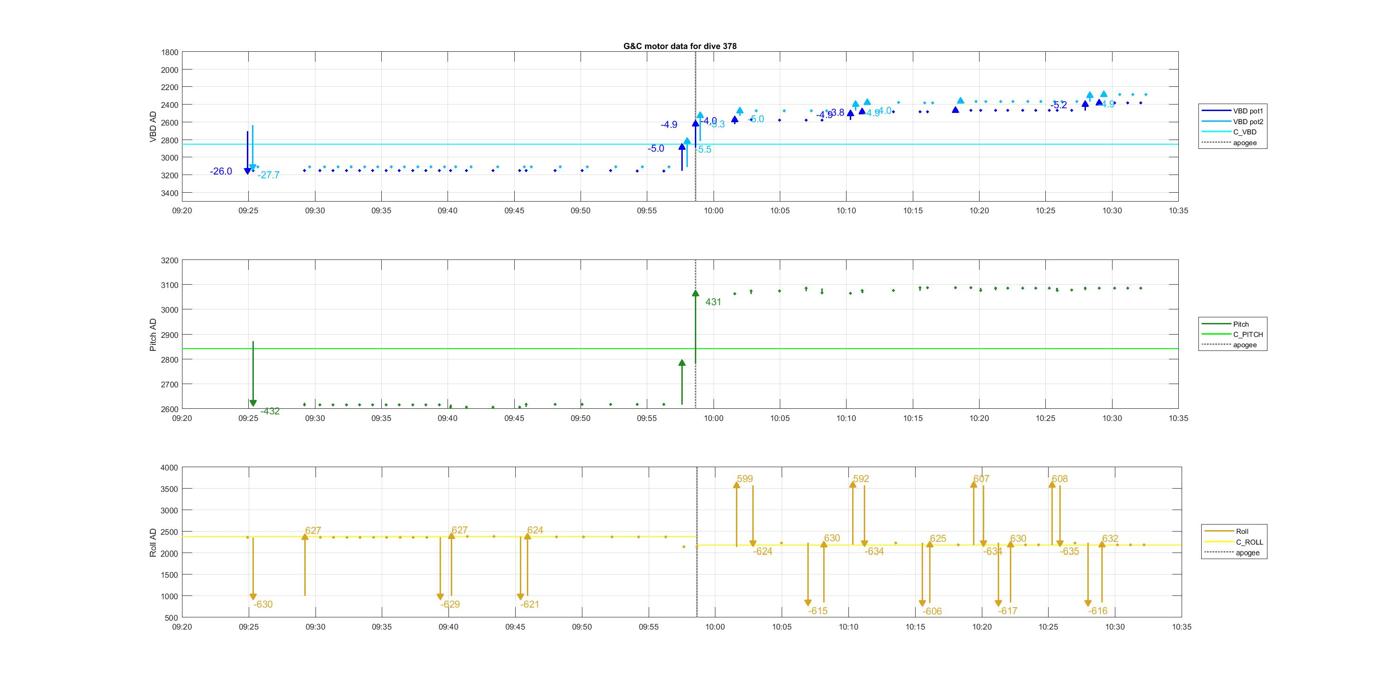Image resolution: width=1400 pixels, height=693 pixels.
Task: Click the "-635" roll data label
Action: (1070, 551)
